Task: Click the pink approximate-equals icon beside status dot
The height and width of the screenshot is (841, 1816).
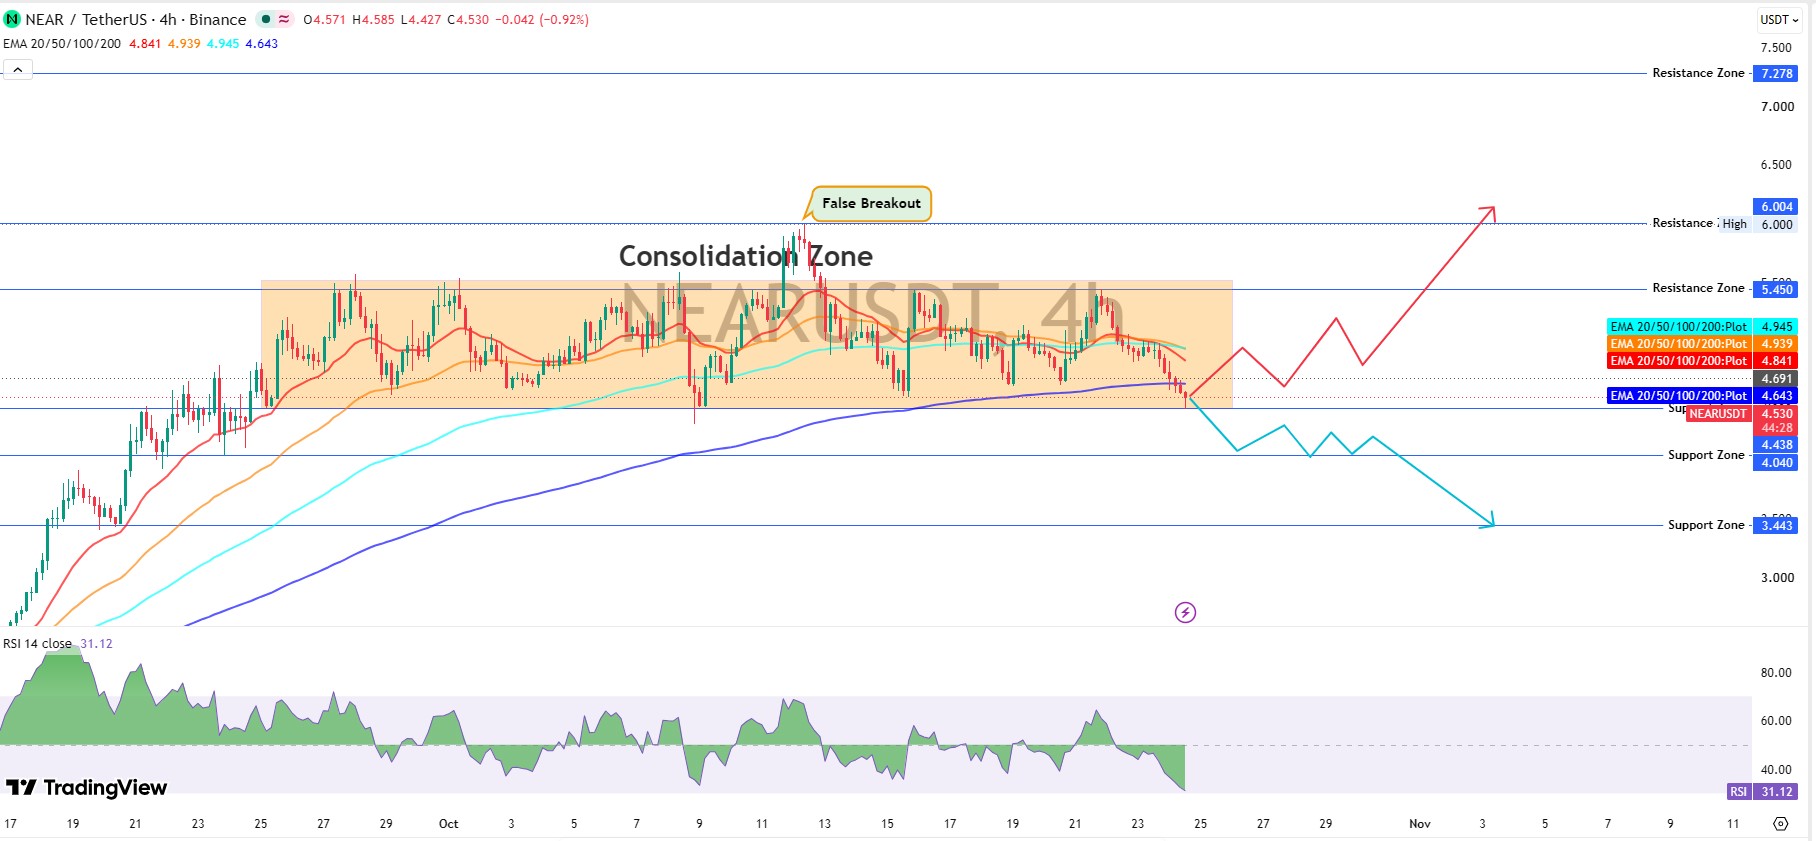Action: [x=284, y=19]
